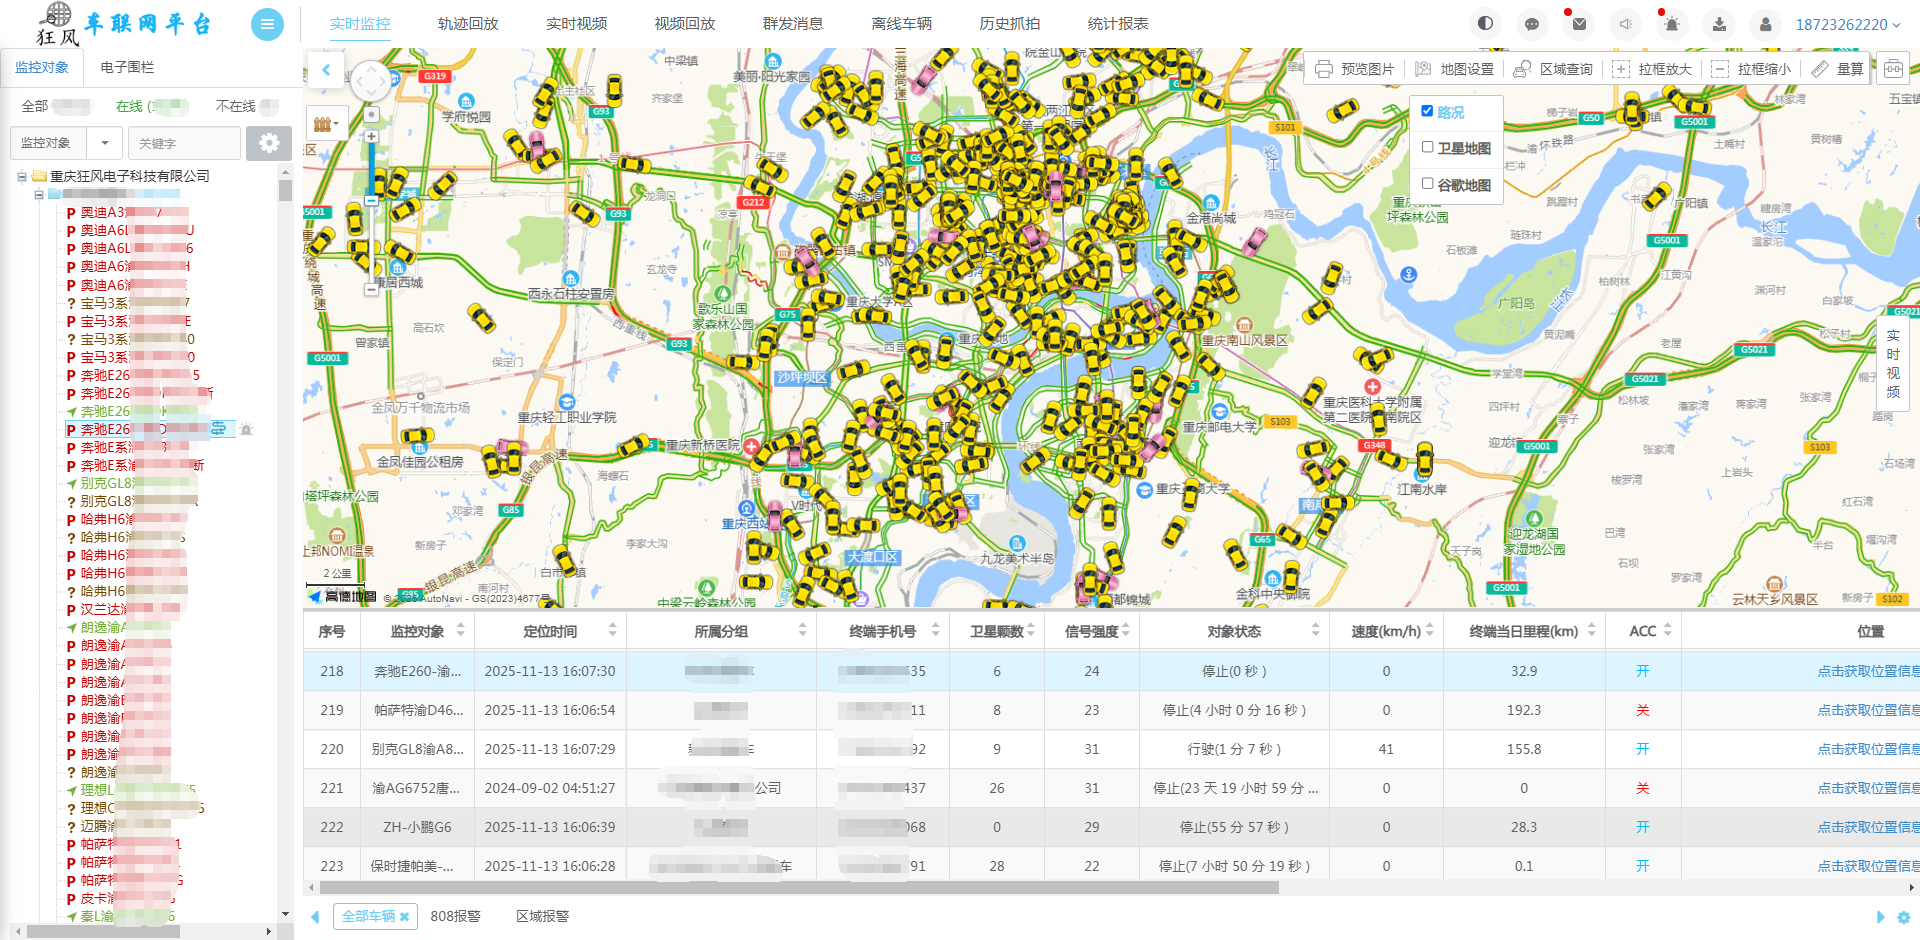Image resolution: width=1920 pixels, height=940 pixels.
Task: Click the 关键字 search input field
Action: pyautogui.click(x=184, y=143)
